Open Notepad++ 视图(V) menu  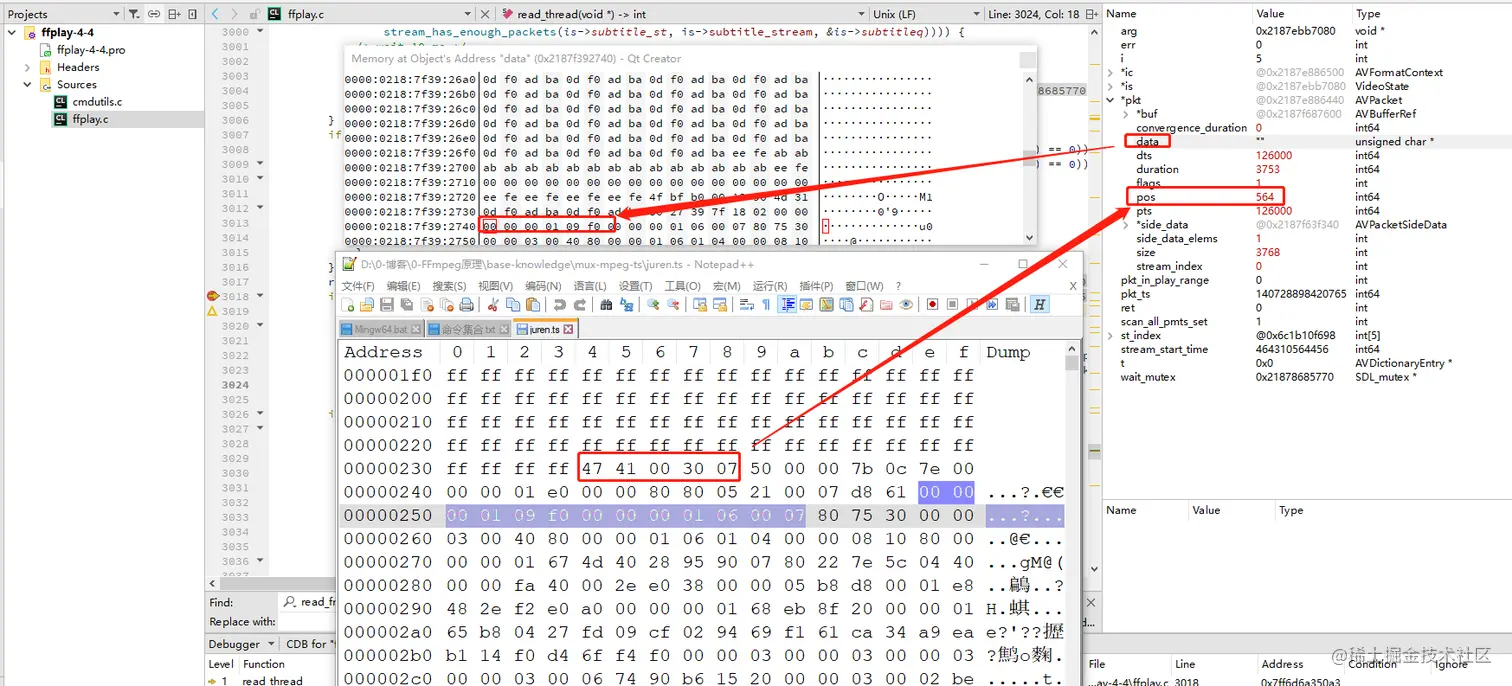pos(496,286)
